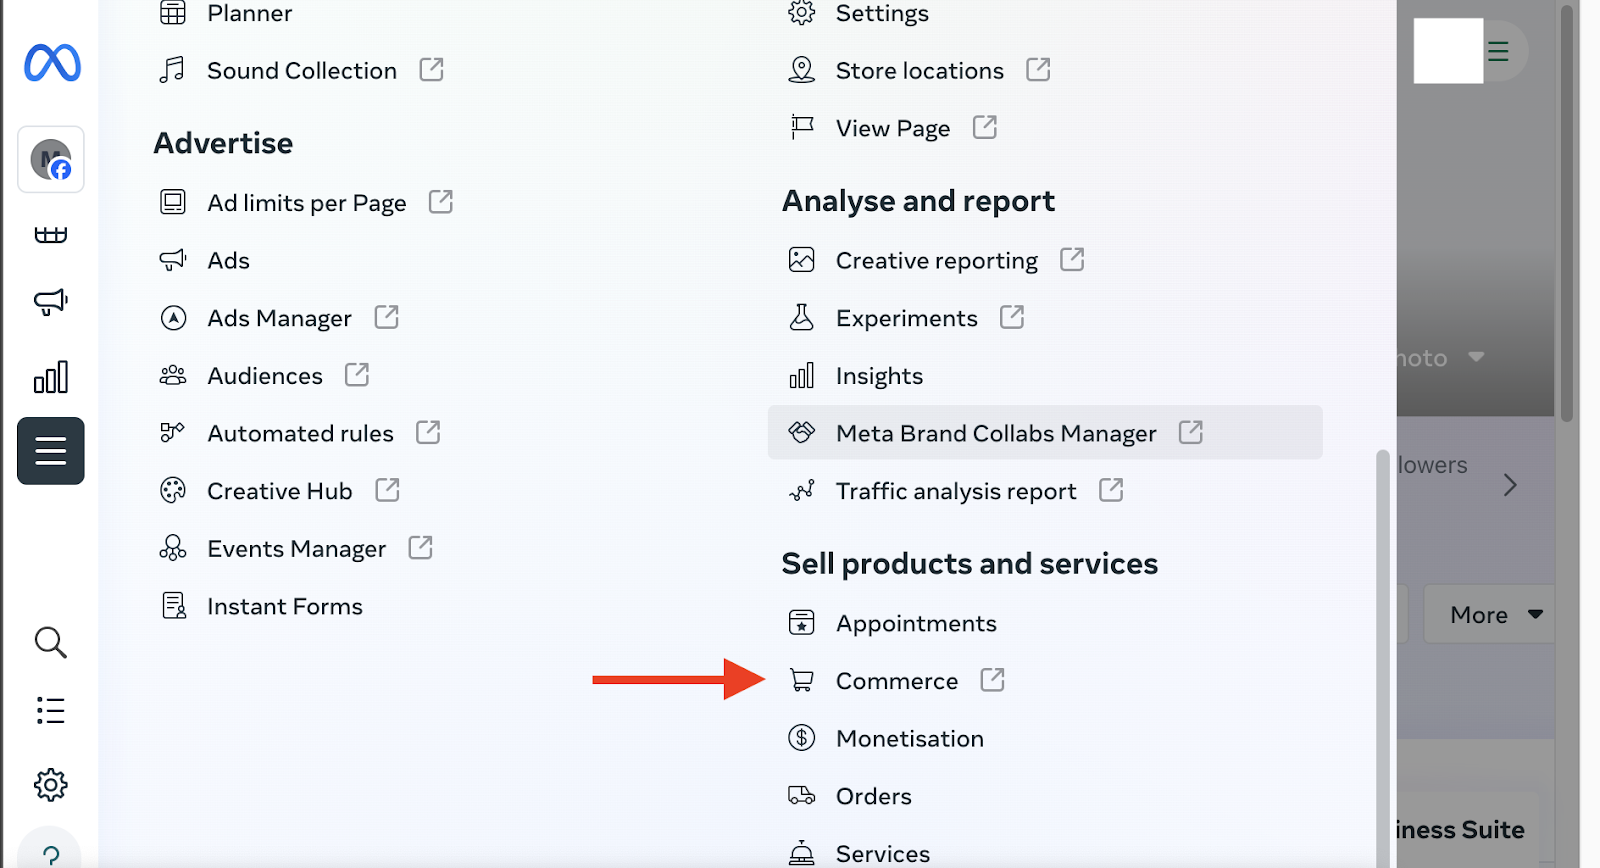Click the Commerce external link icon
This screenshot has width=1600, height=868.
click(x=992, y=680)
